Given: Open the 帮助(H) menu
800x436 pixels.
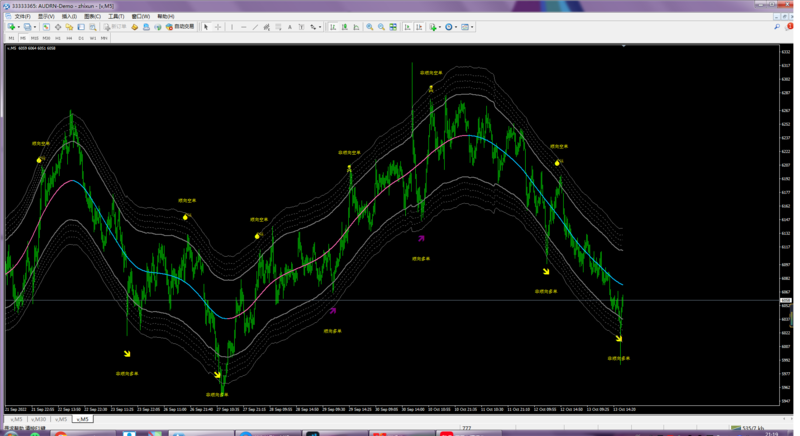Looking at the screenshot, I should coord(165,16).
